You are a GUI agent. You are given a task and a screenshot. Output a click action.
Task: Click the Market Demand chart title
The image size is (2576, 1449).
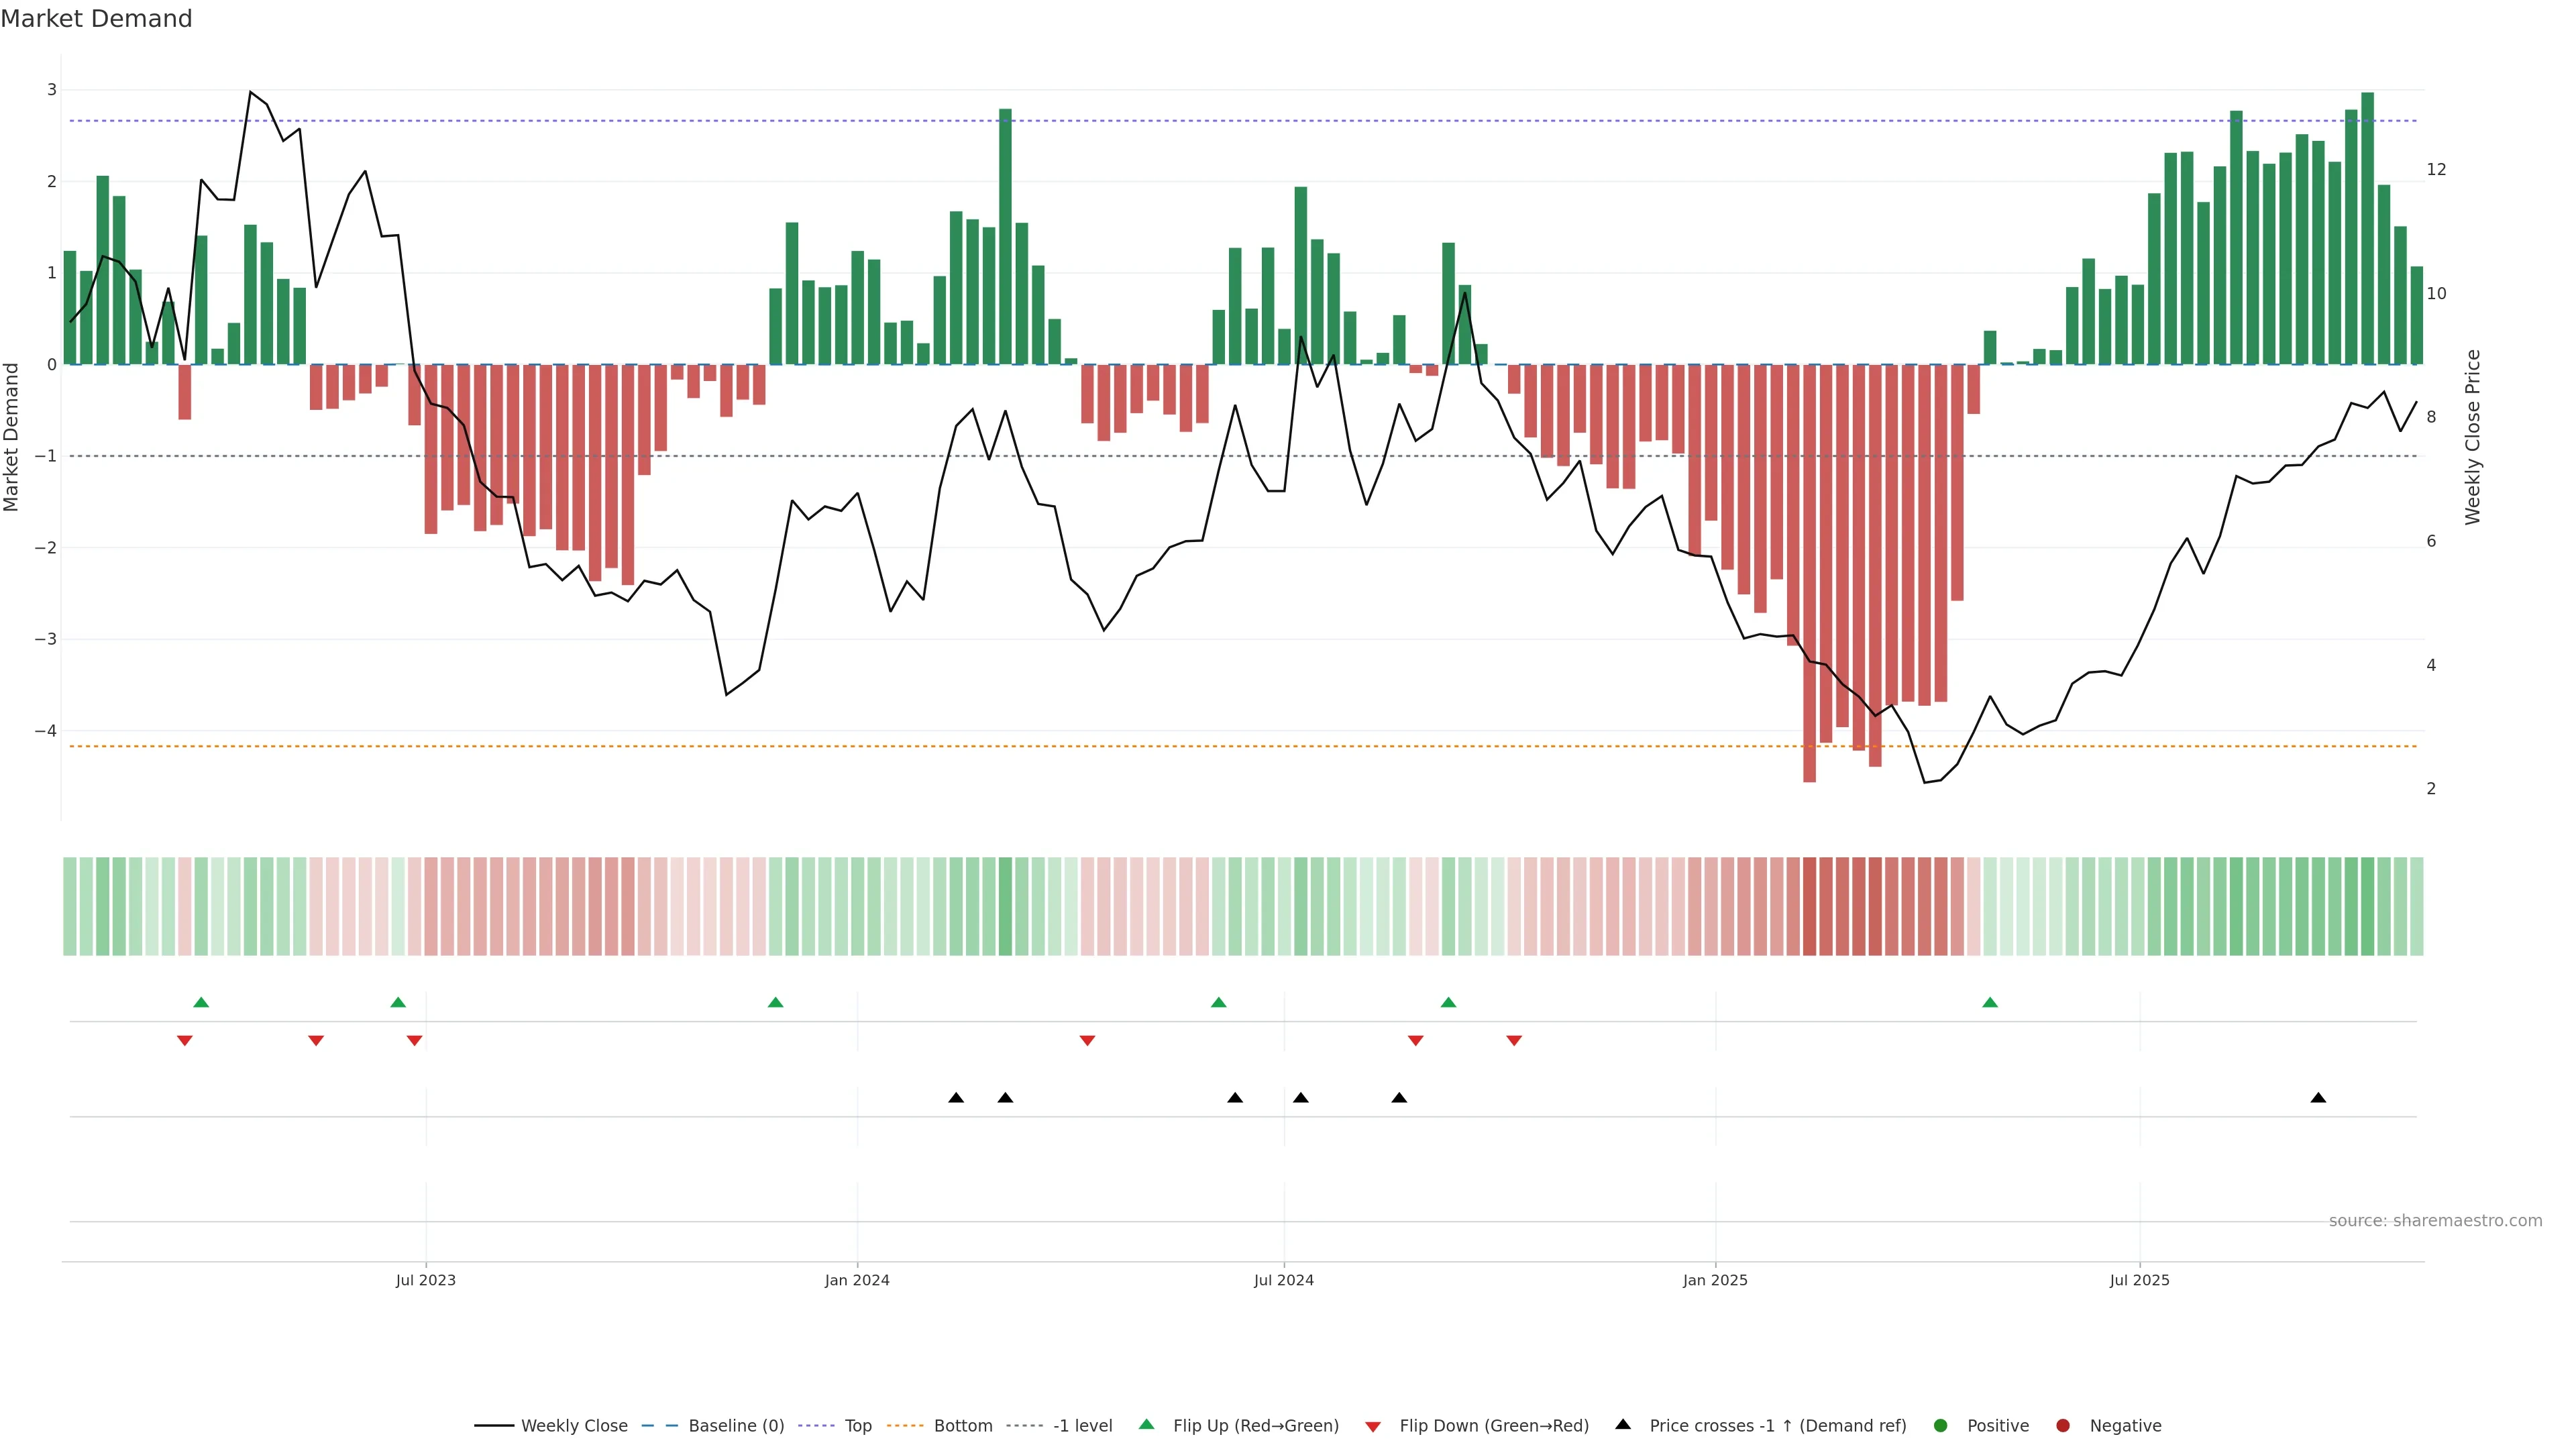pyautogui.click(x=96, y=19)
